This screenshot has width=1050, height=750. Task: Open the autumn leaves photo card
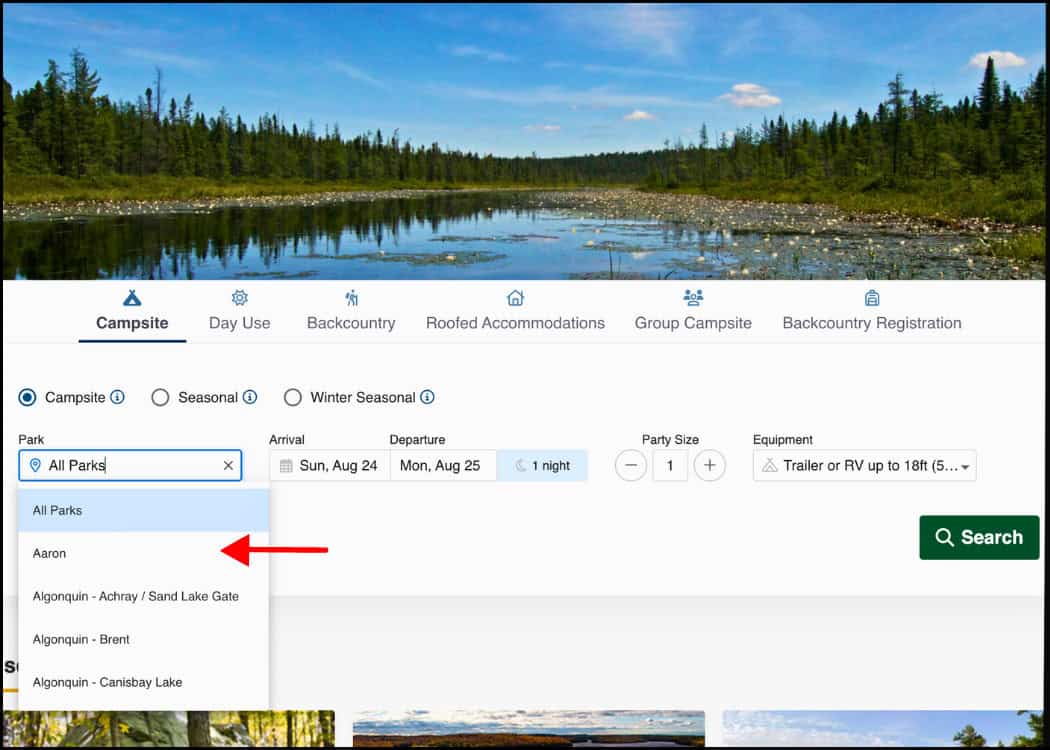point(169,729)
